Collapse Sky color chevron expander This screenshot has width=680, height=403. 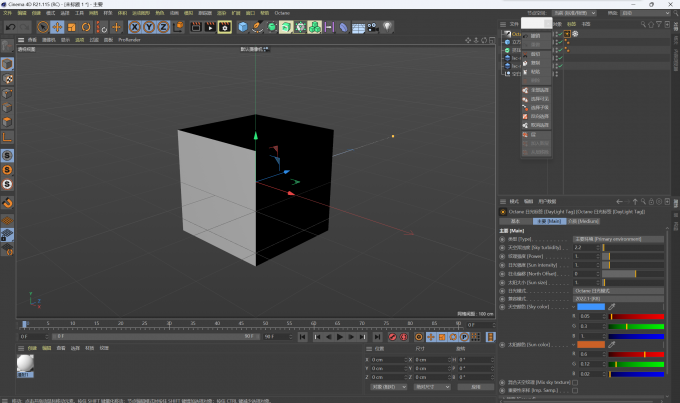[x=573, y=307]
